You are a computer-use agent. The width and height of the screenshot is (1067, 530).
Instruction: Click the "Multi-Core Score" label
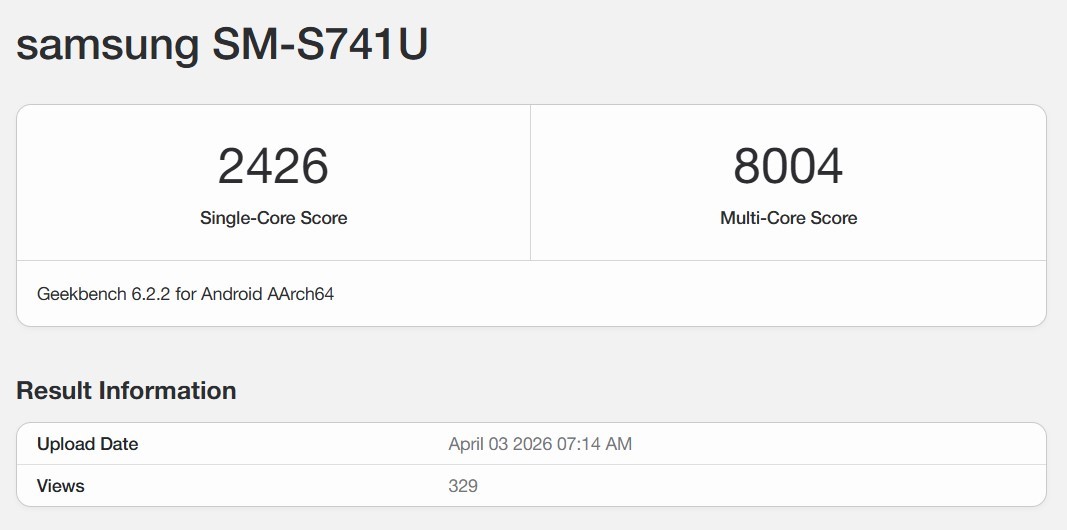788,218
